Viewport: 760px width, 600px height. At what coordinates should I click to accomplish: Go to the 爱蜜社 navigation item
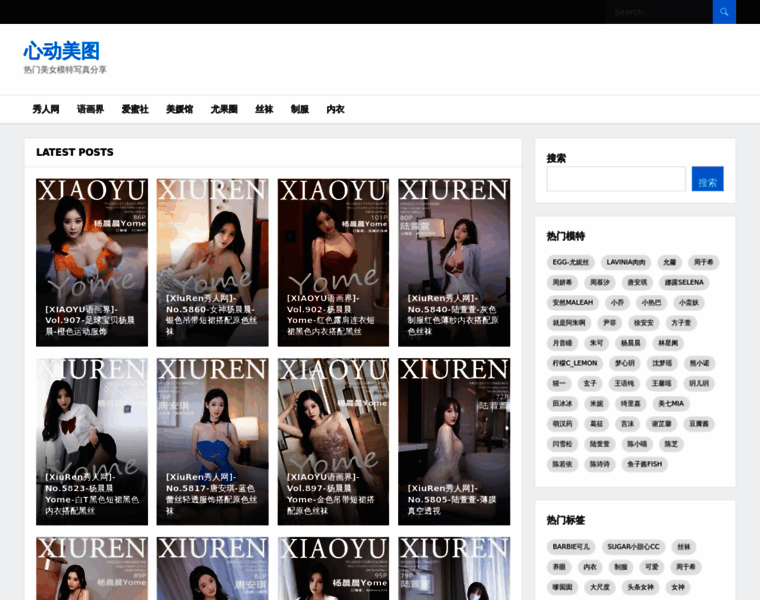135,109
